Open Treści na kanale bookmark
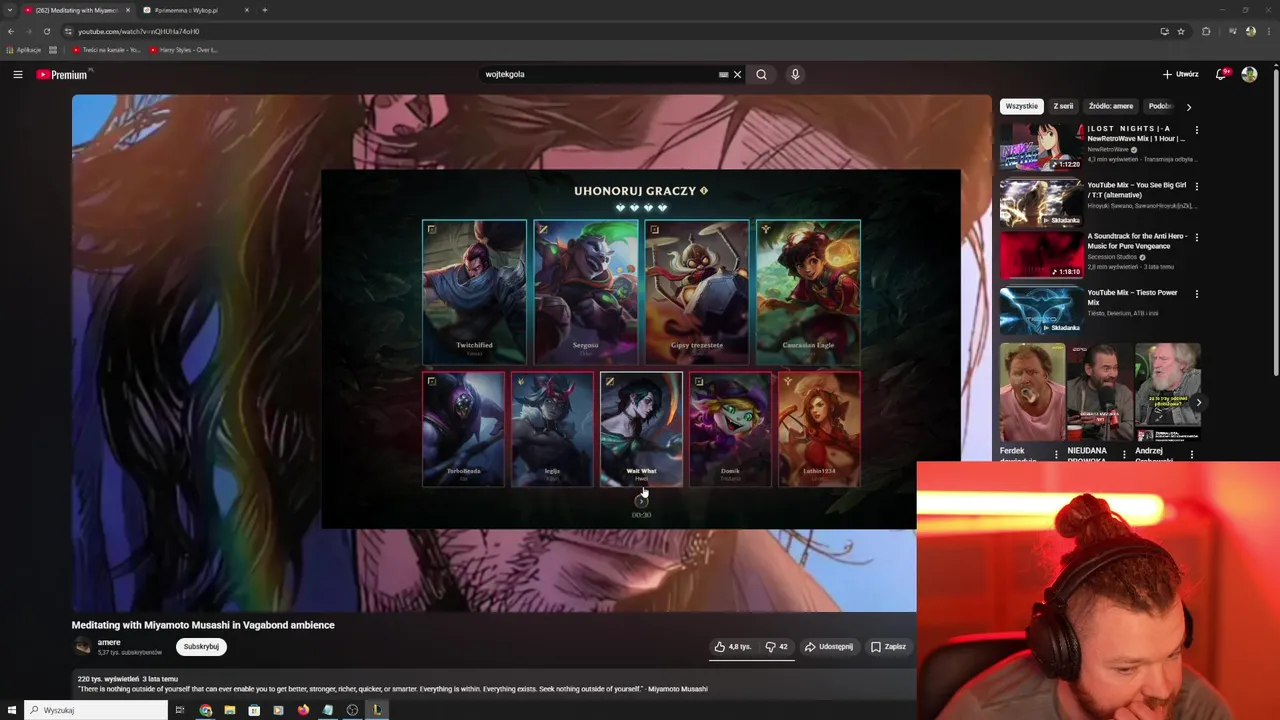This screenshot has height=720, width=1280. coord(107,49)
